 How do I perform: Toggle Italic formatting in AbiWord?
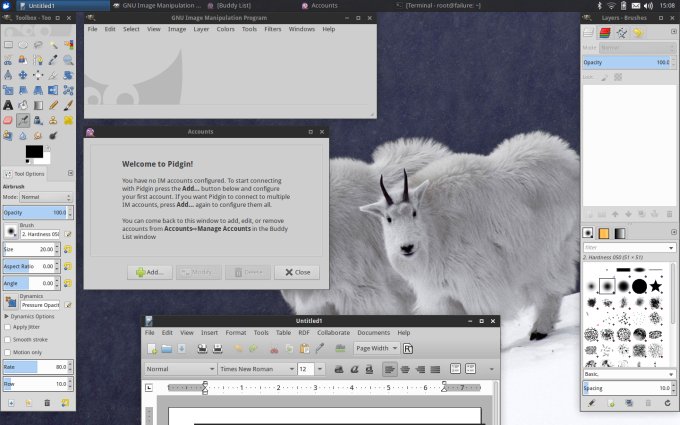(354, 369)
